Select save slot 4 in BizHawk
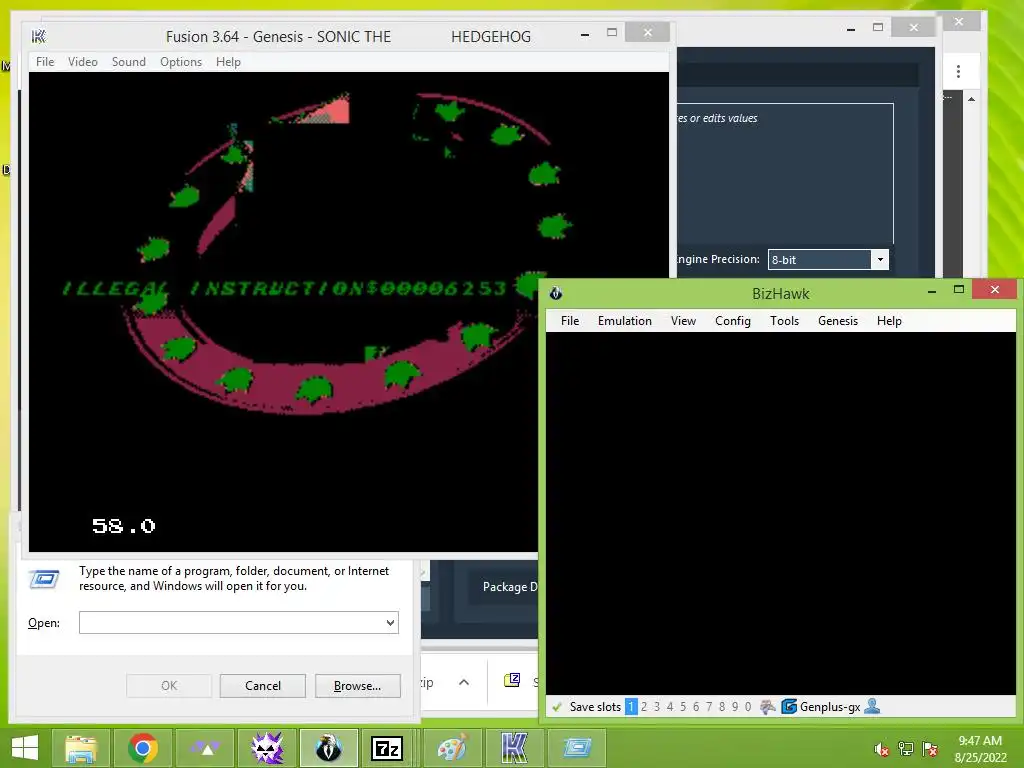This screenshot has height=768, width=1024. [670, 707]
